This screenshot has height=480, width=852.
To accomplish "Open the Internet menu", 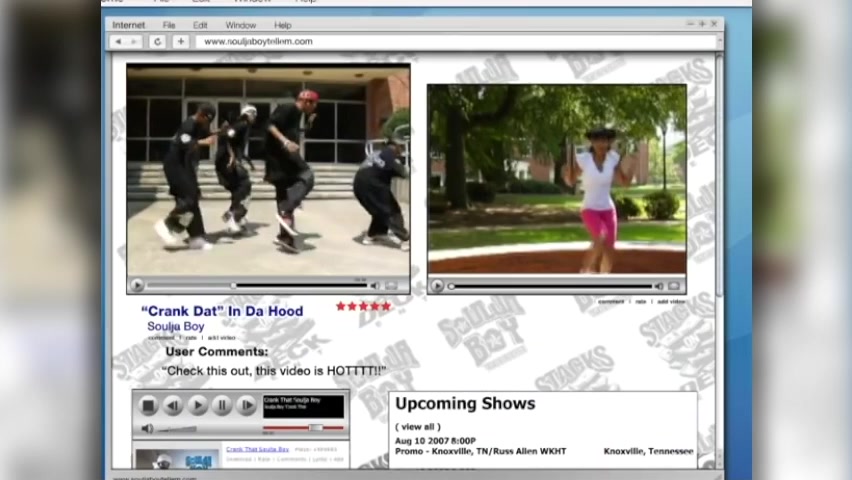I will [128, 25].
